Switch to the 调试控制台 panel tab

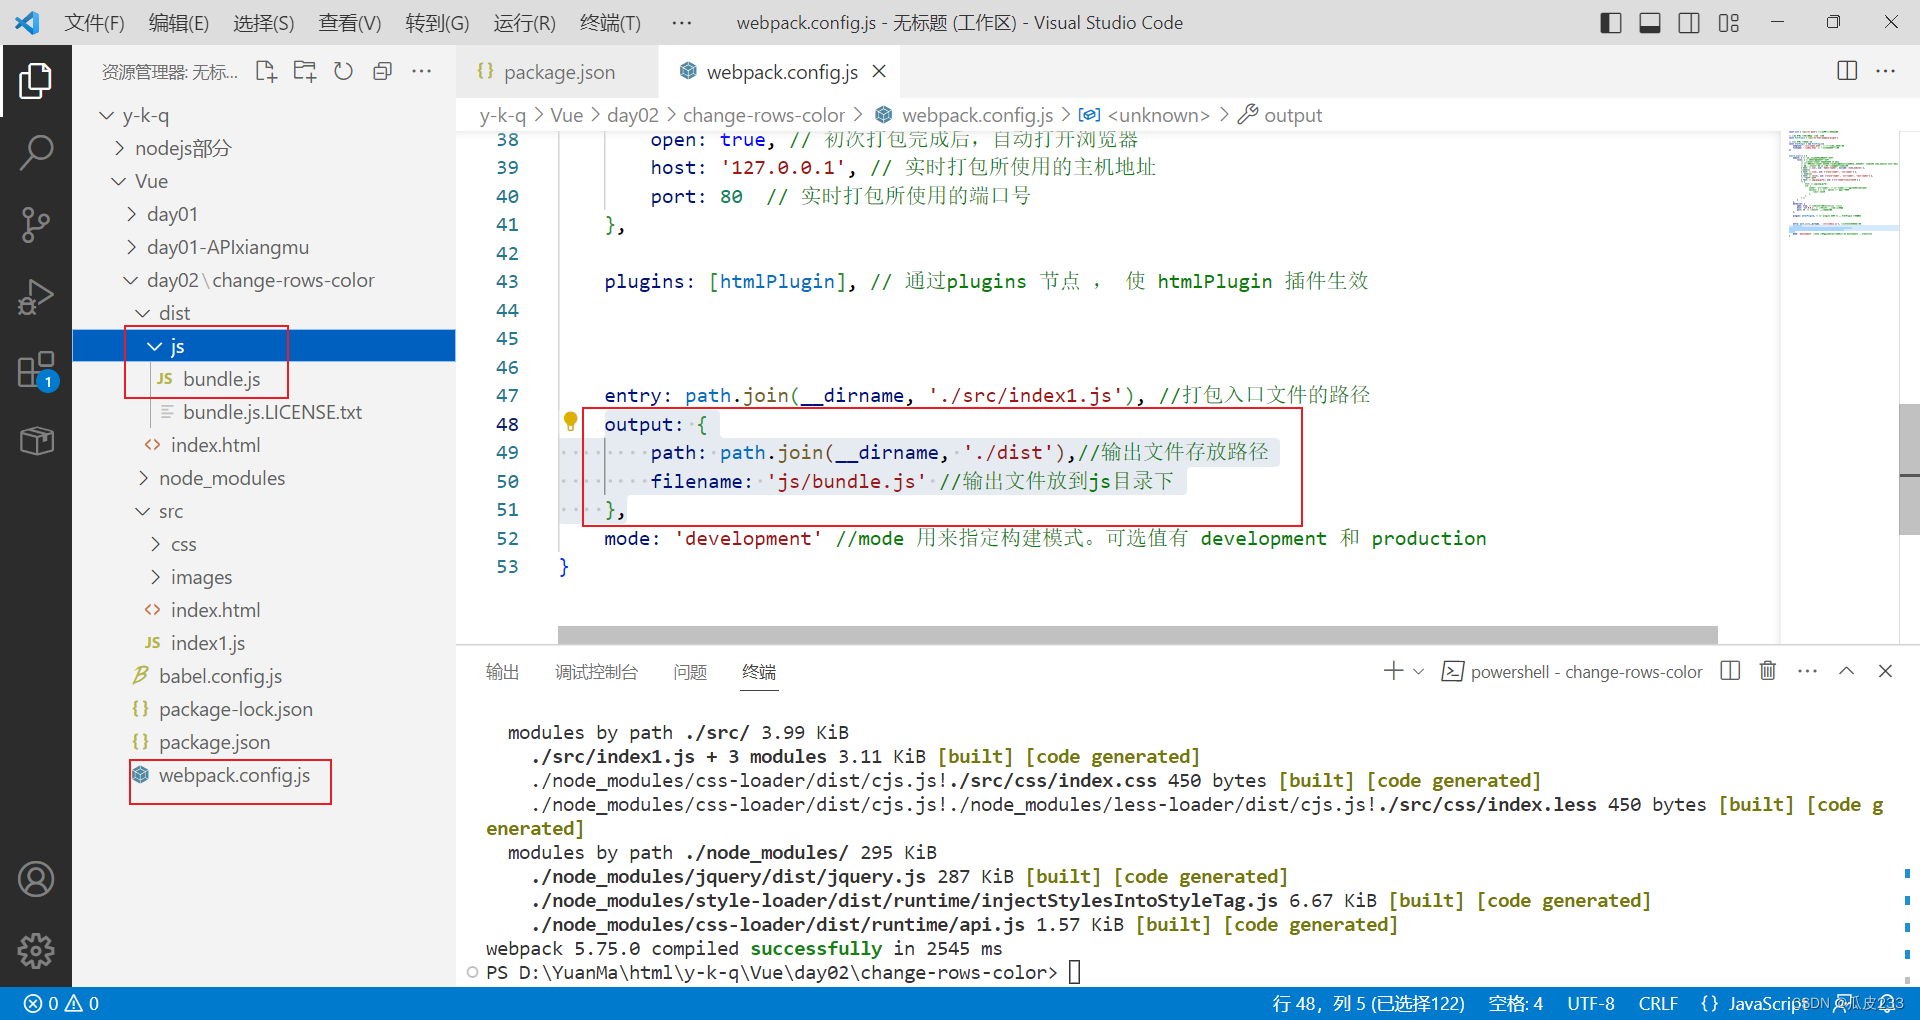pos(596,672)
